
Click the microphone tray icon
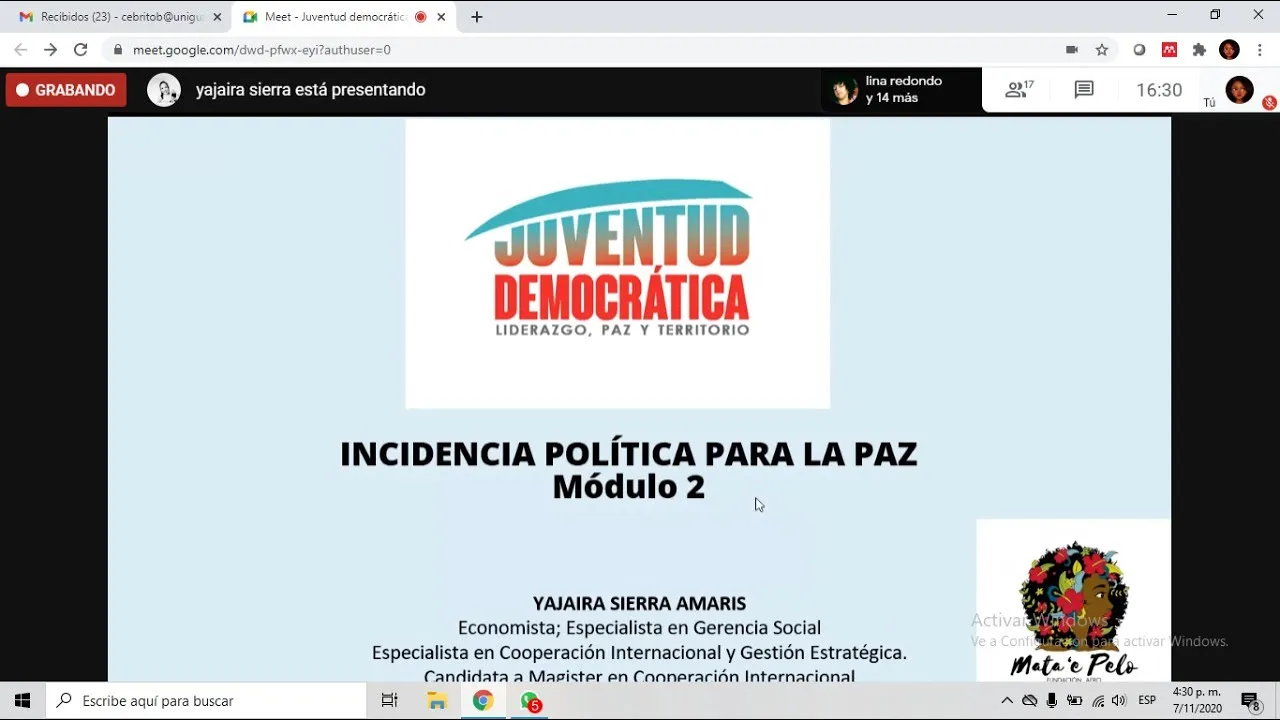pyautogui.click(x=1052, y=701)
